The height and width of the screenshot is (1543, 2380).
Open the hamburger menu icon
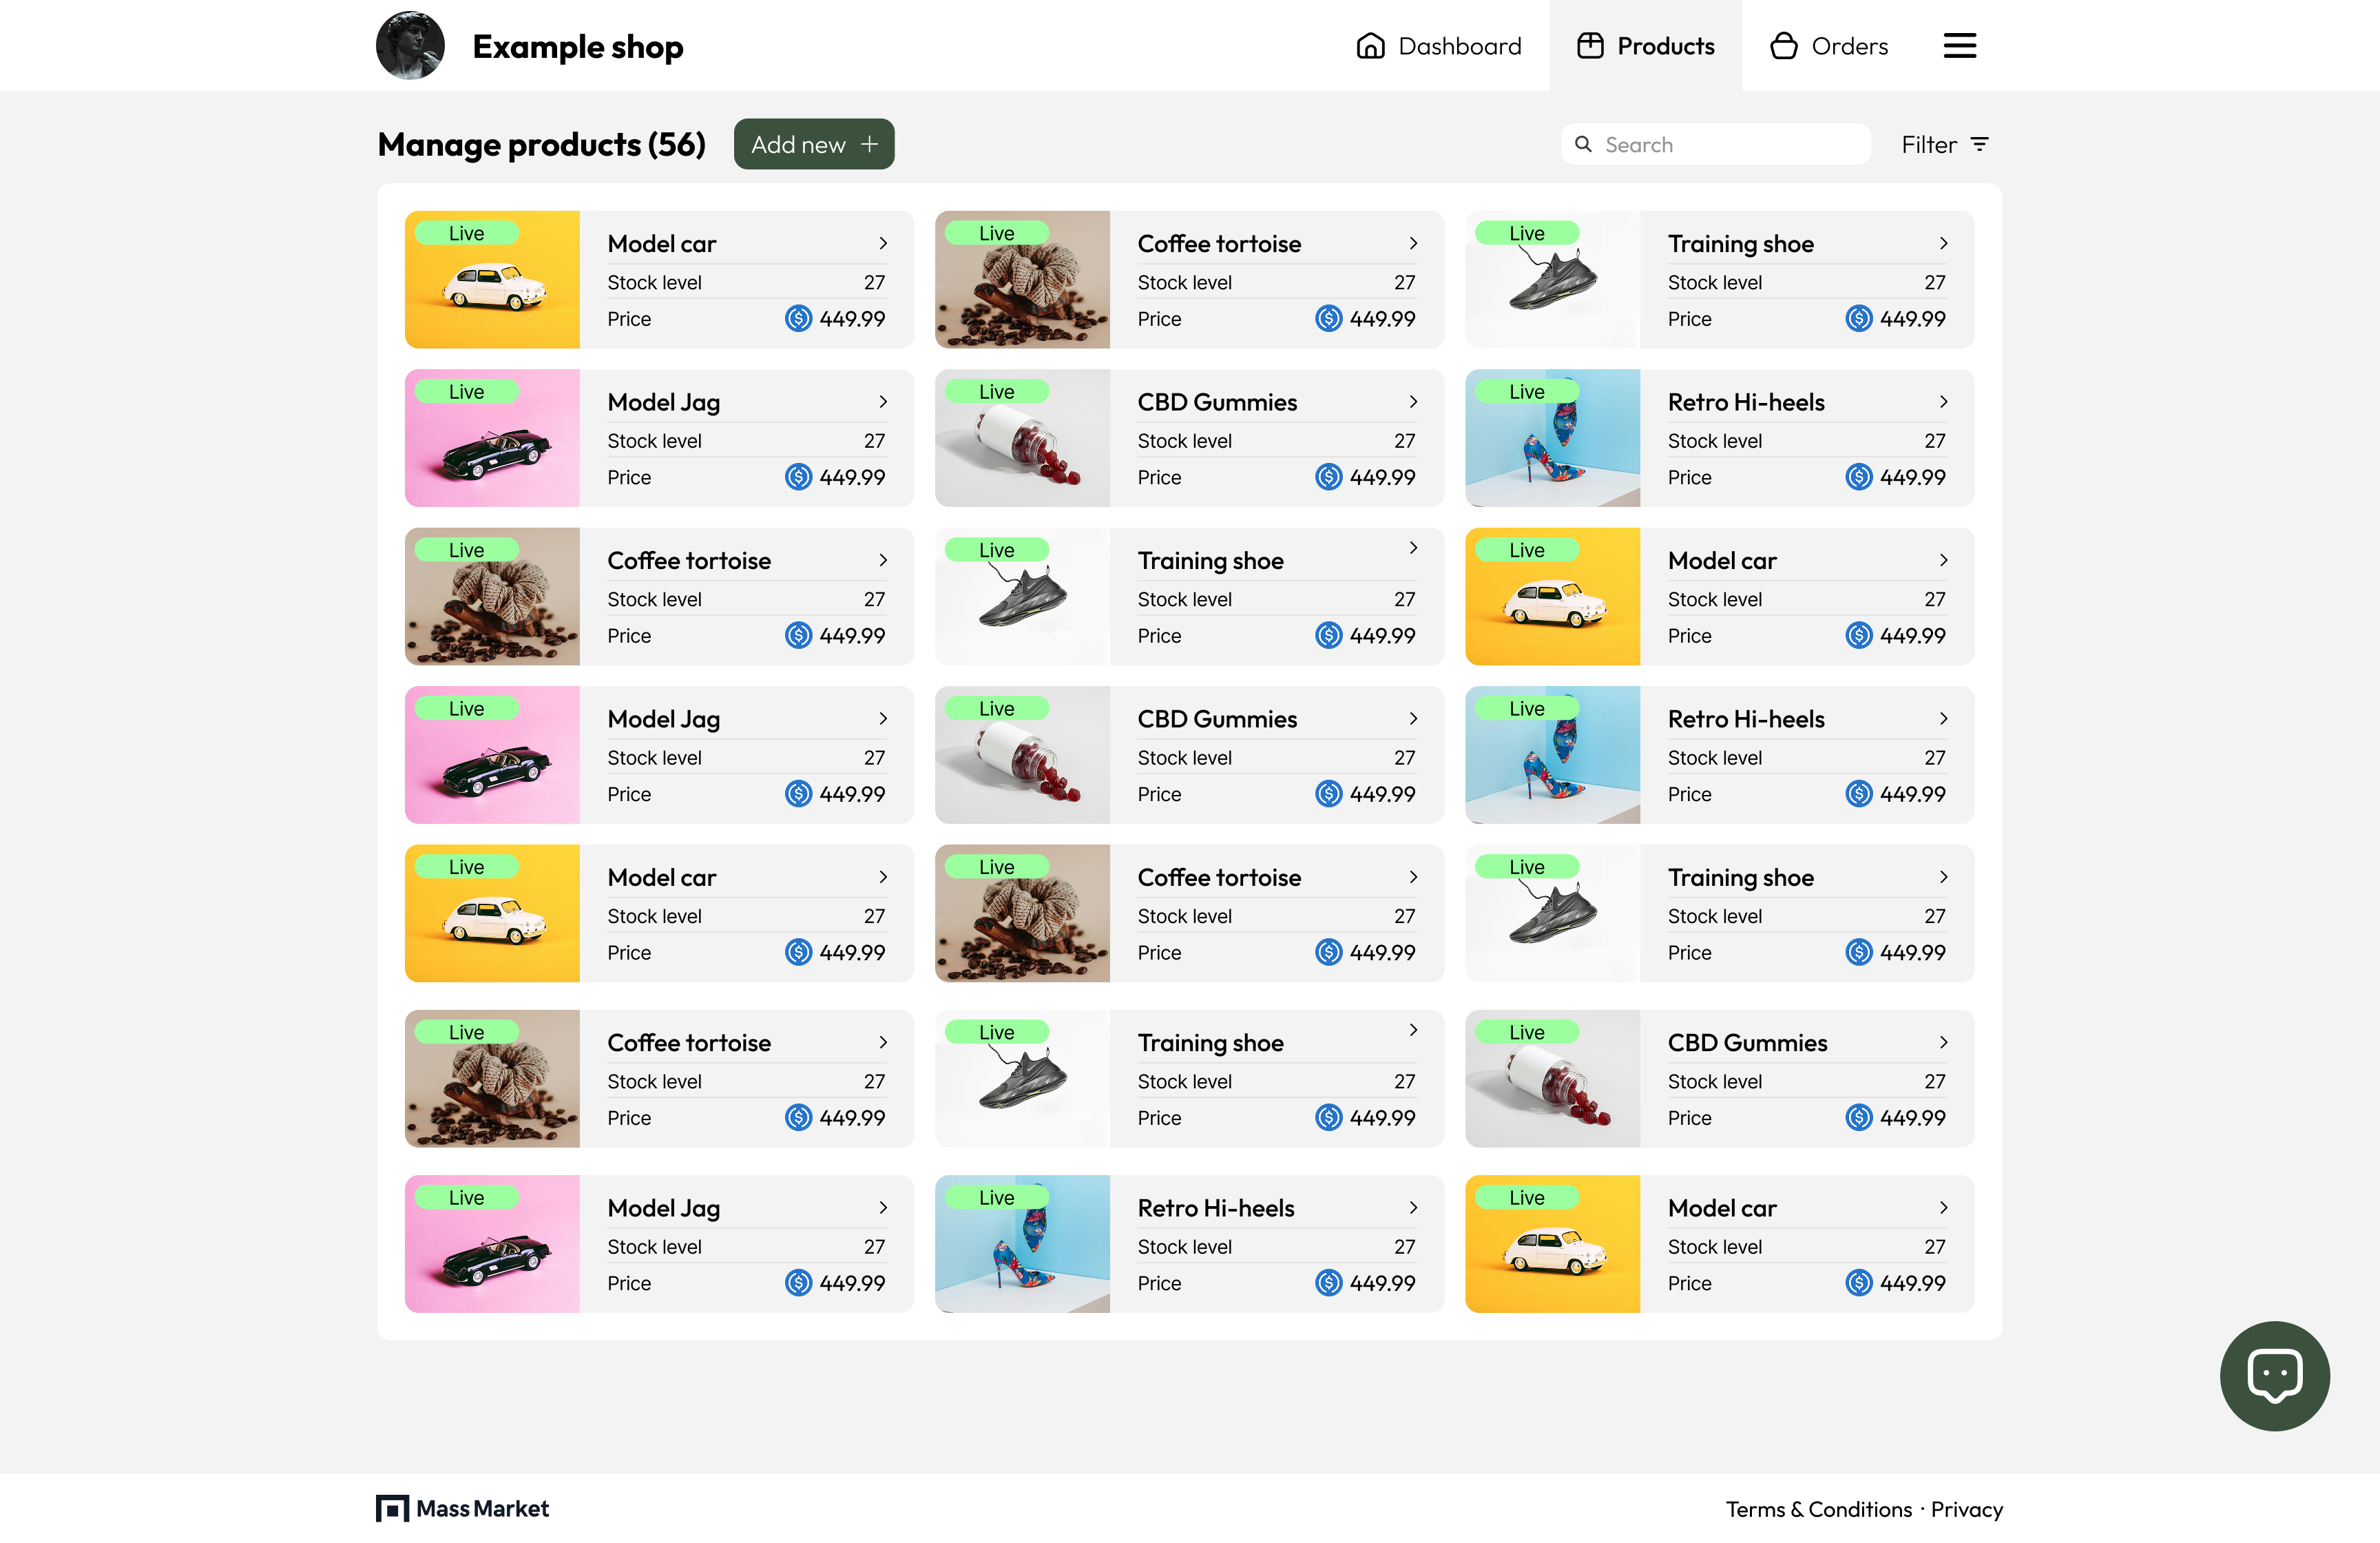[x=1959, y=46]
